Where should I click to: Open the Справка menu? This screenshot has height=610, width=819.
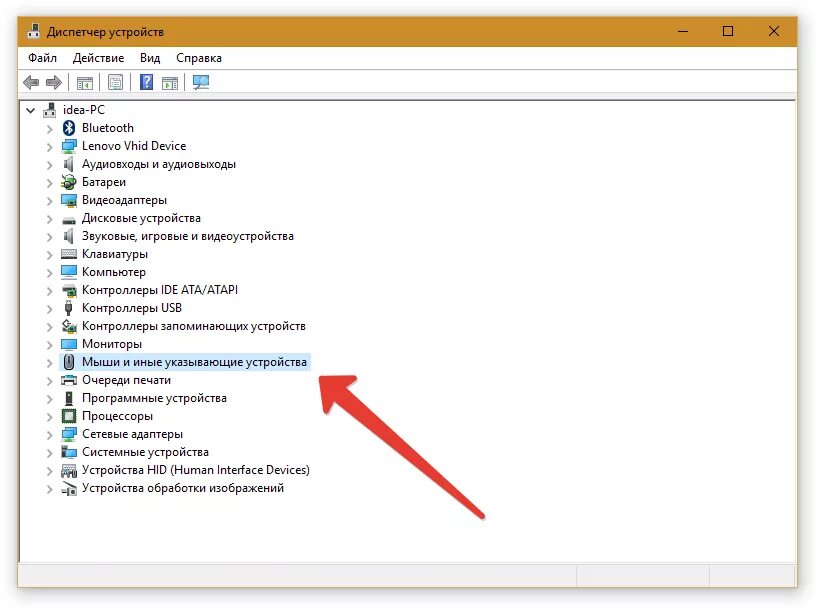(x=198, y=58)
